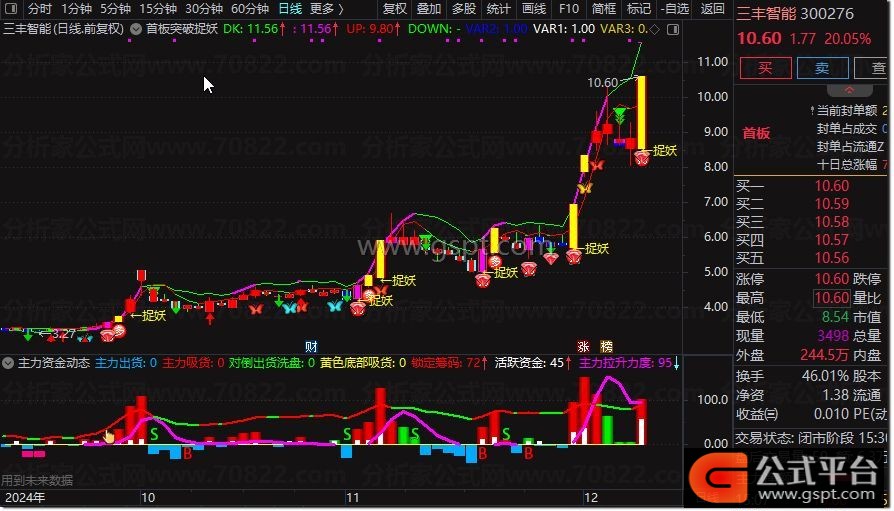894x511 pixels.
Task: Click the 封单占成交 row
Action: click(x=852, y=129)
